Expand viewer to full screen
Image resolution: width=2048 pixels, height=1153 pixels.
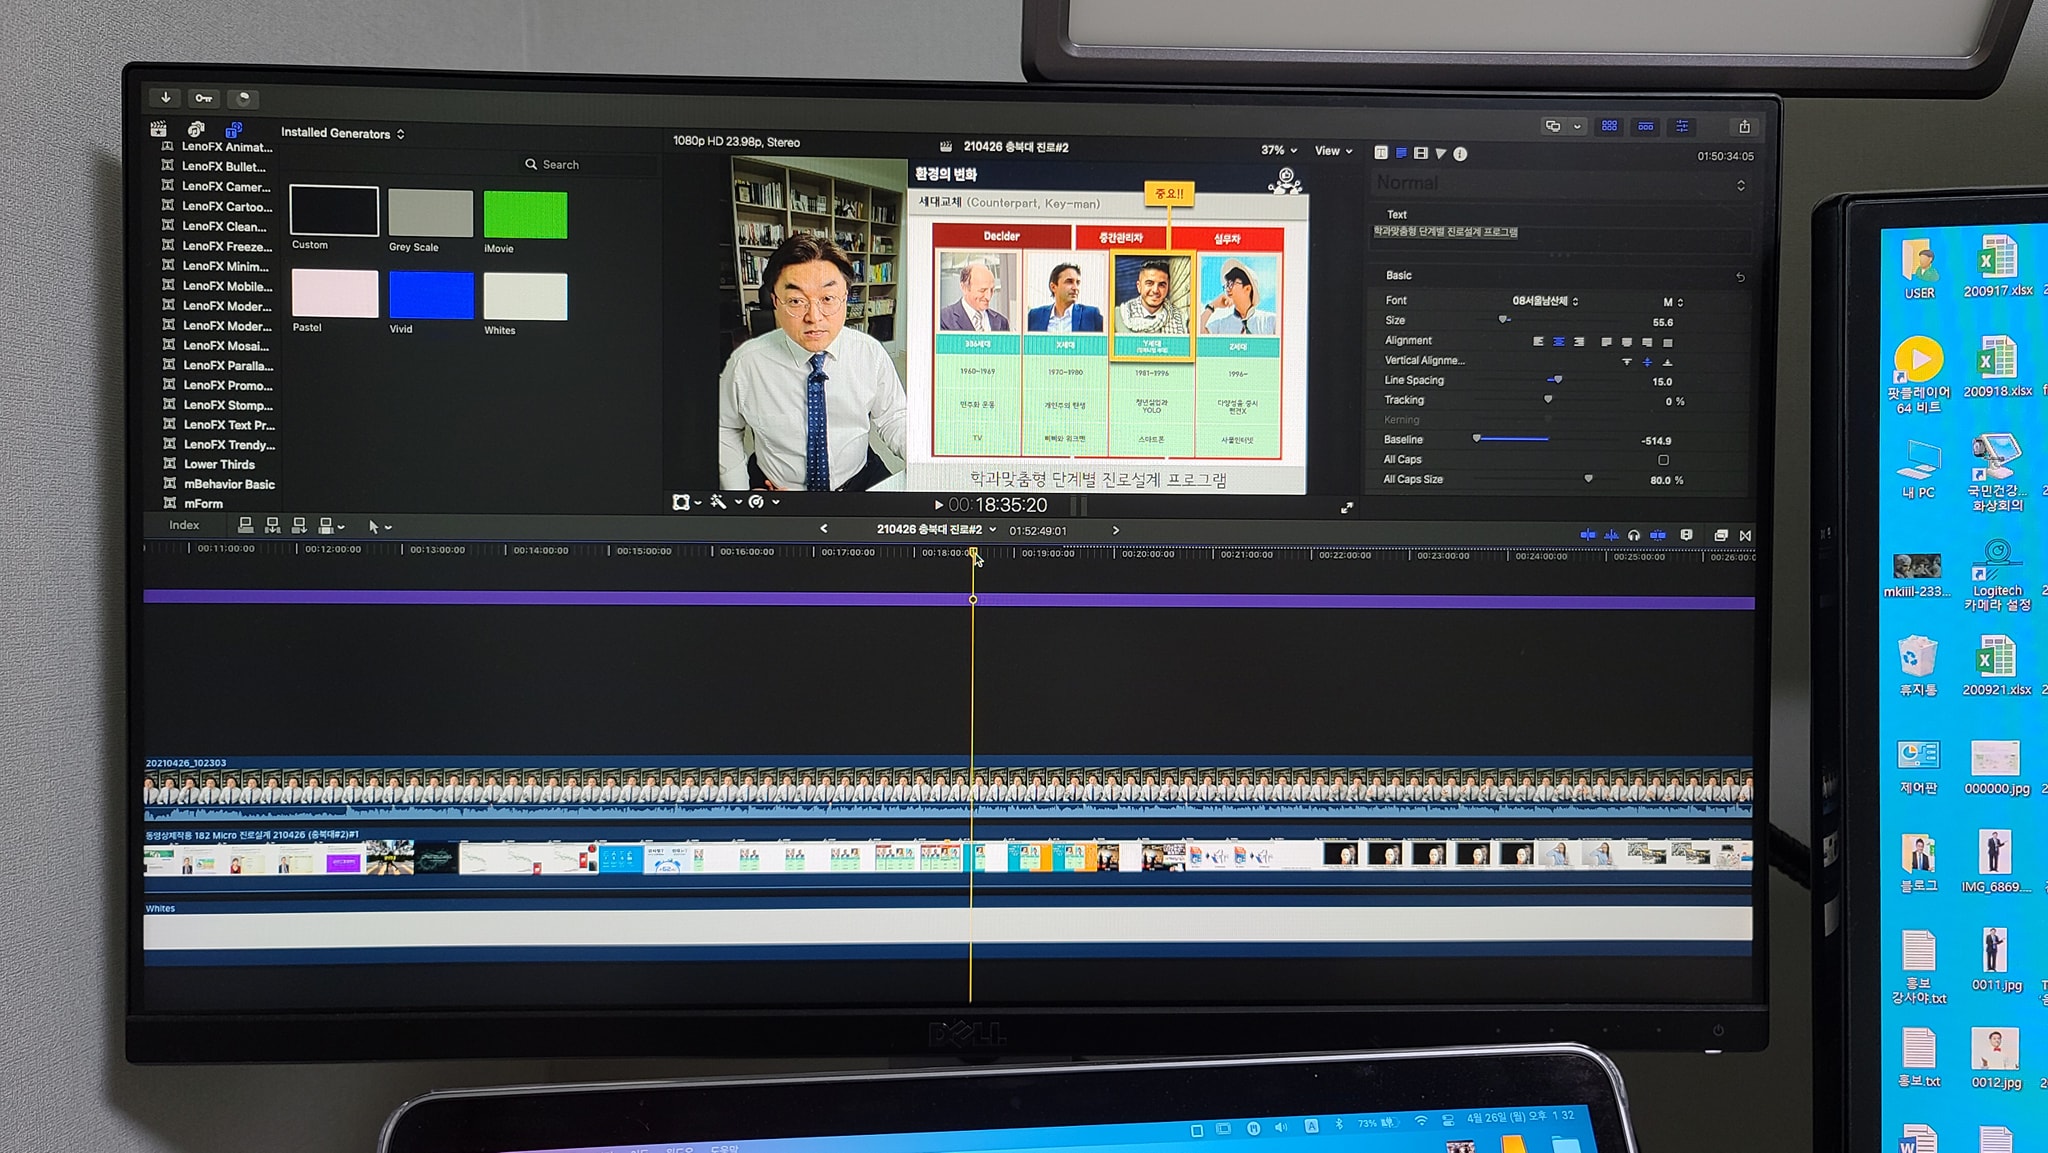1347,508
